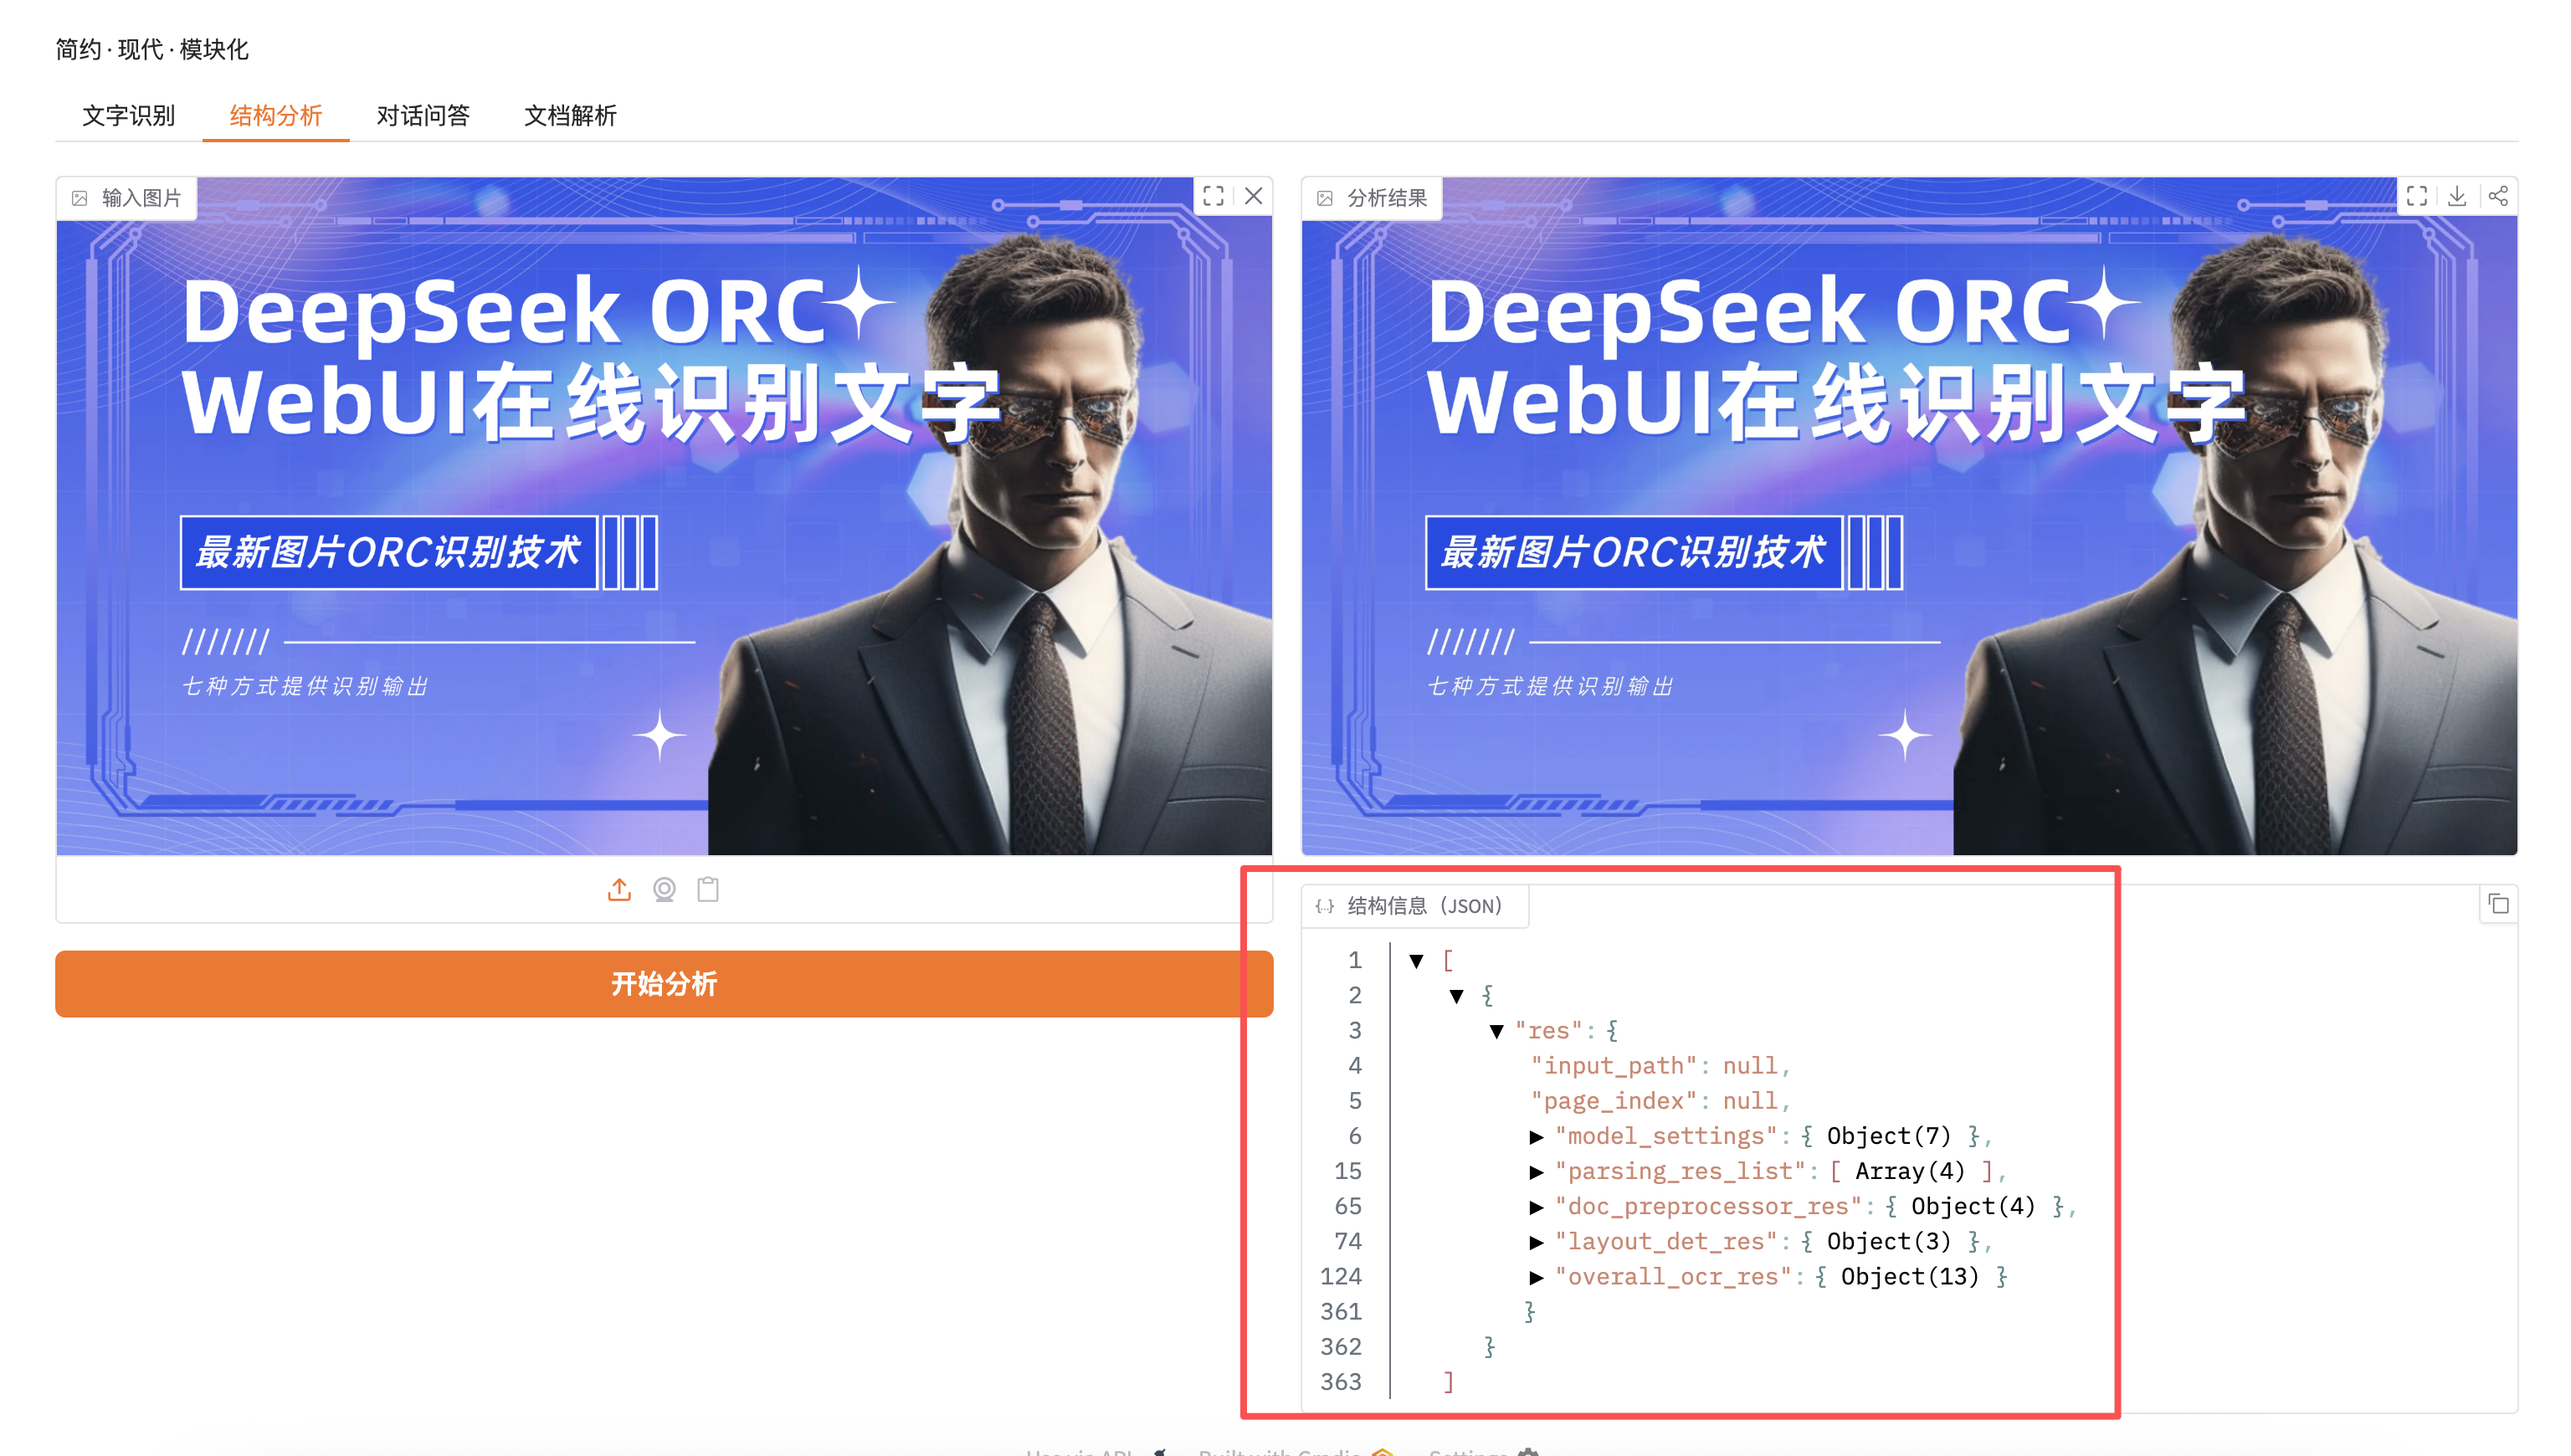Open the 对话问答 tab
This screenshot has width=2571, height=1456.
tap(423, 116)
